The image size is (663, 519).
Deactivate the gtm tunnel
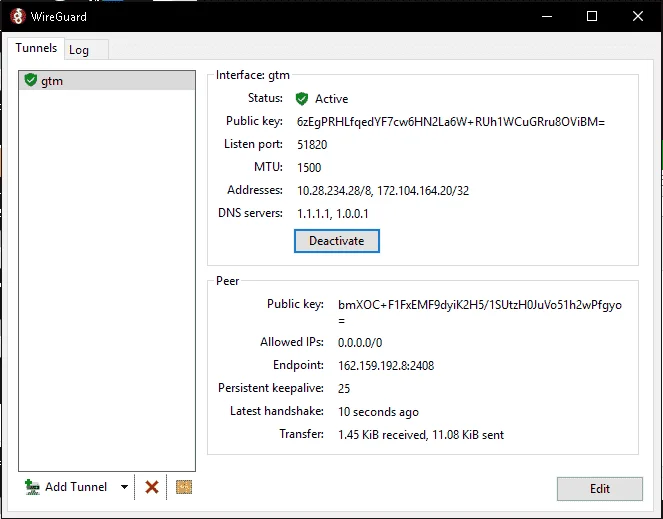coord(337,241)
